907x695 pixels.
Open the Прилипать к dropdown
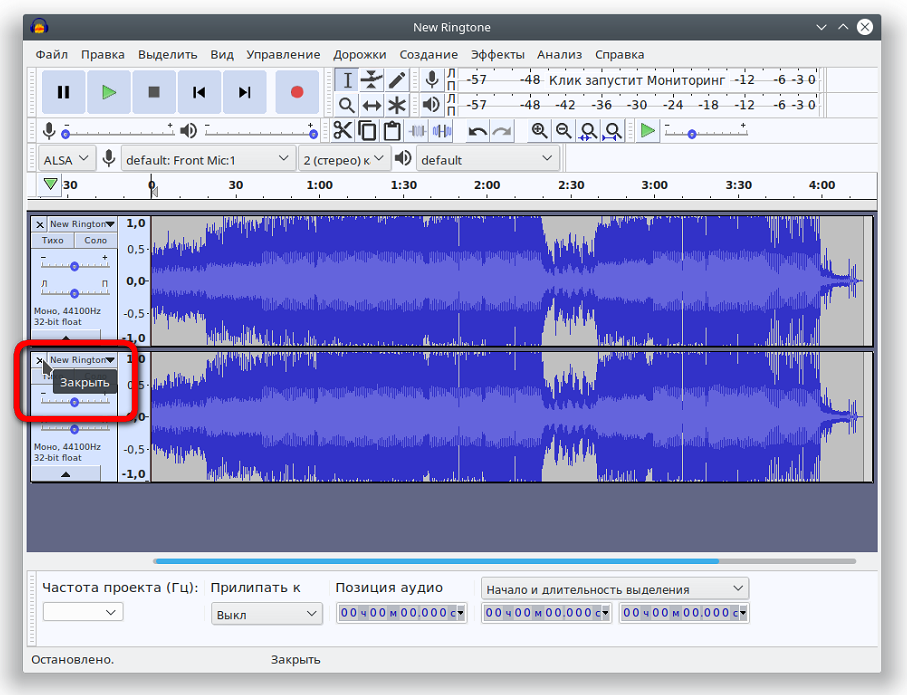(266, 614)
